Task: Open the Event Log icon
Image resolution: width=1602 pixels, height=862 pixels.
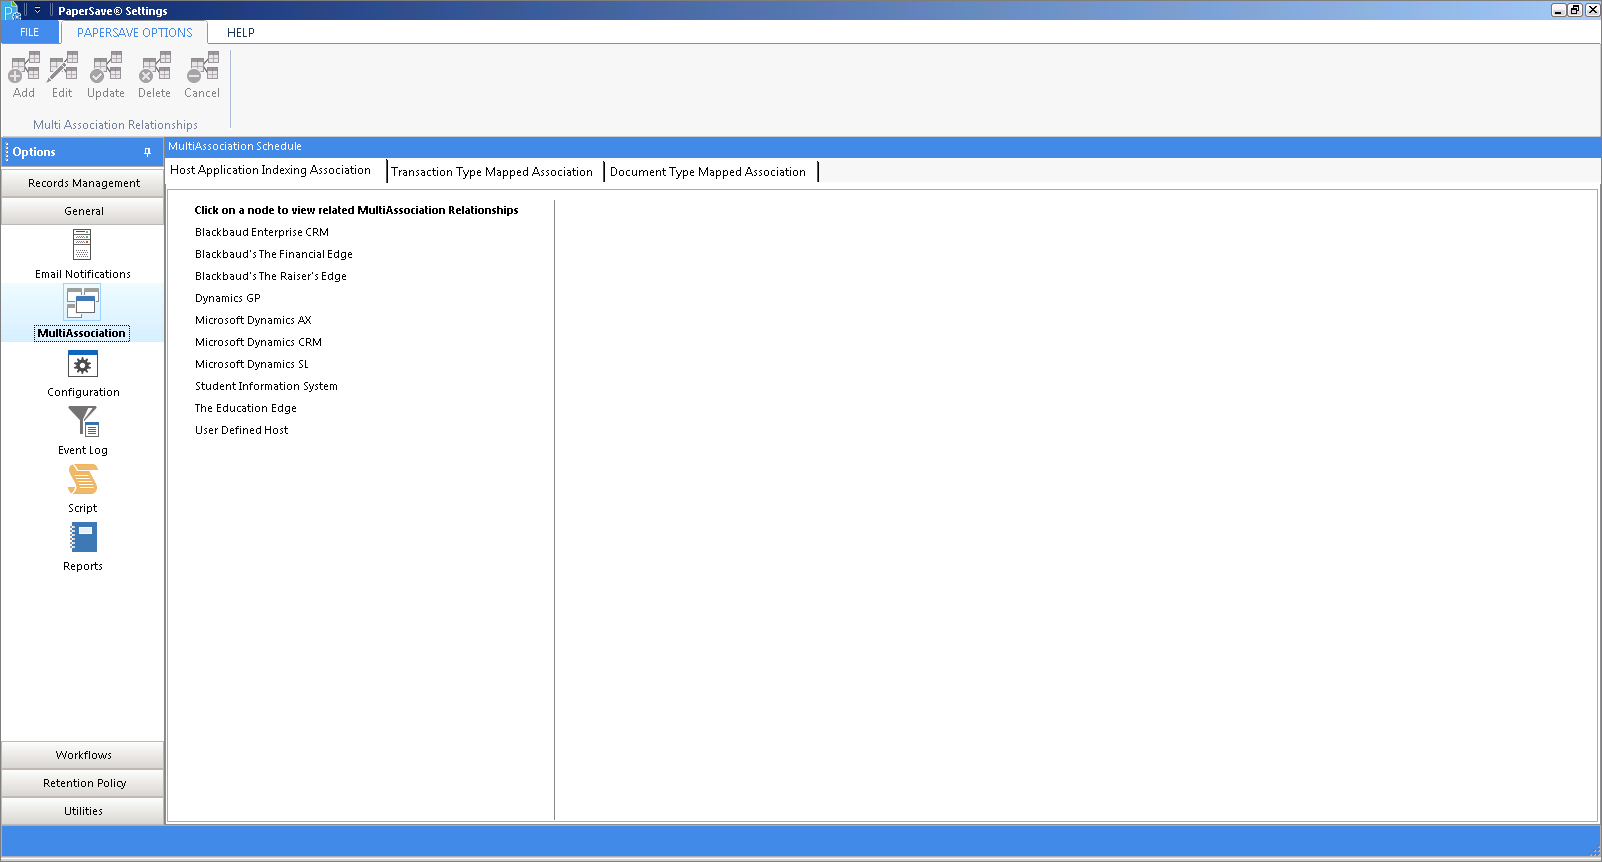Action: point(83,421)
